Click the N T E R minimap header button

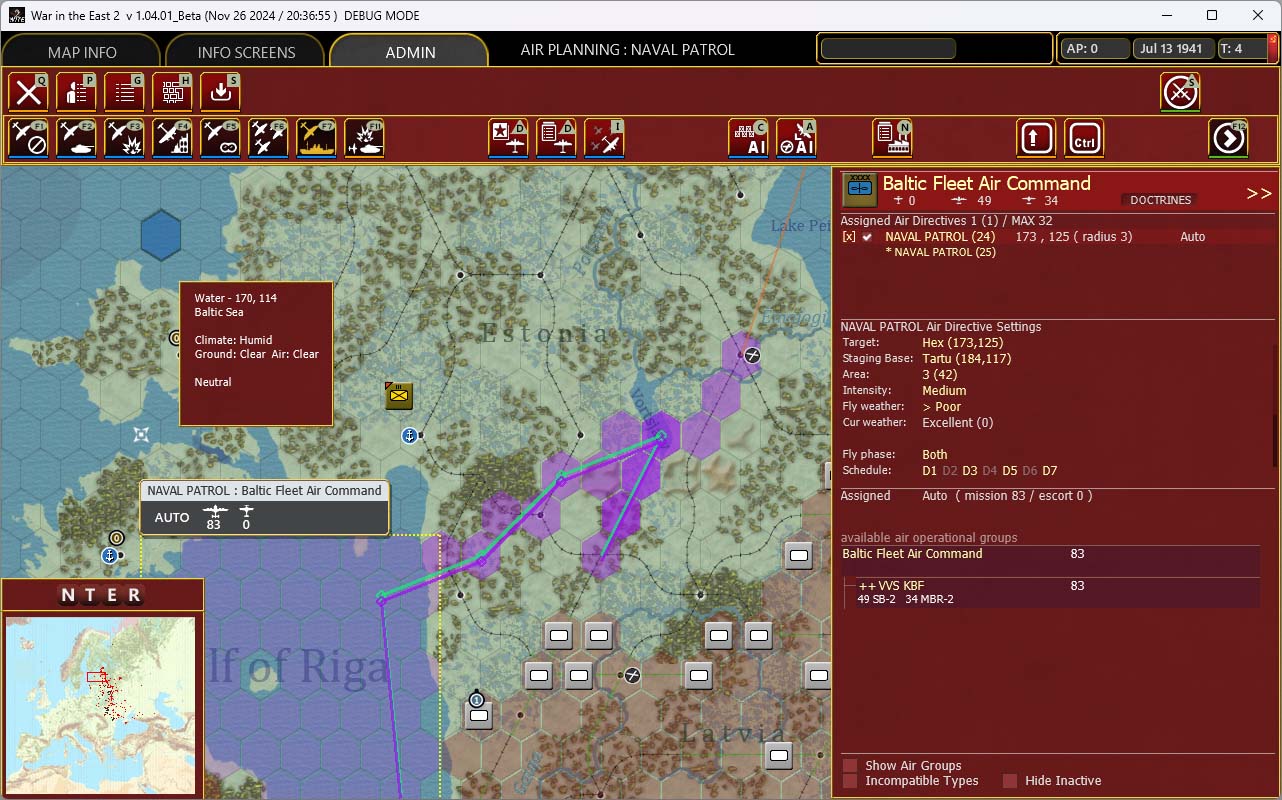[x=102, y=596]
